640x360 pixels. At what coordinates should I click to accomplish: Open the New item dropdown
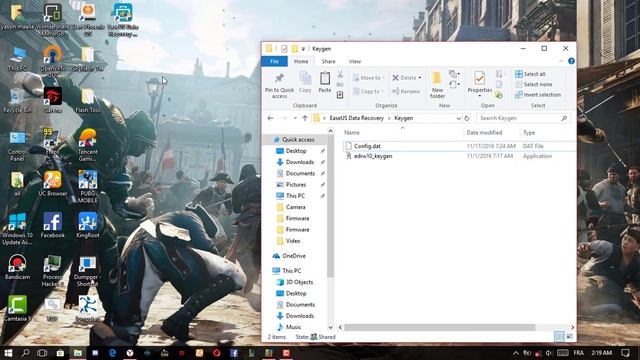pyautogui.click(x=454, y=74)
